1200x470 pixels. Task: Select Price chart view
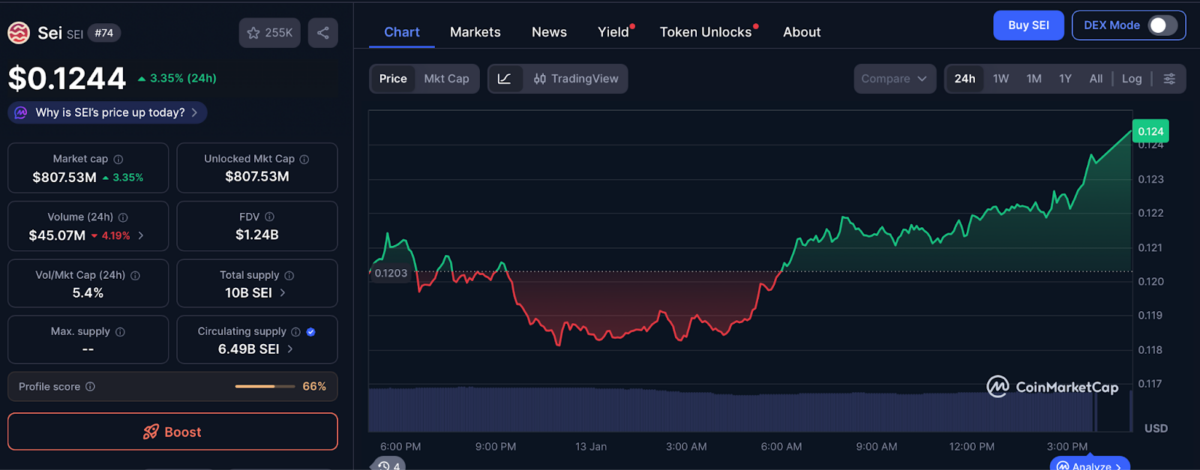[x=393, y=79]
